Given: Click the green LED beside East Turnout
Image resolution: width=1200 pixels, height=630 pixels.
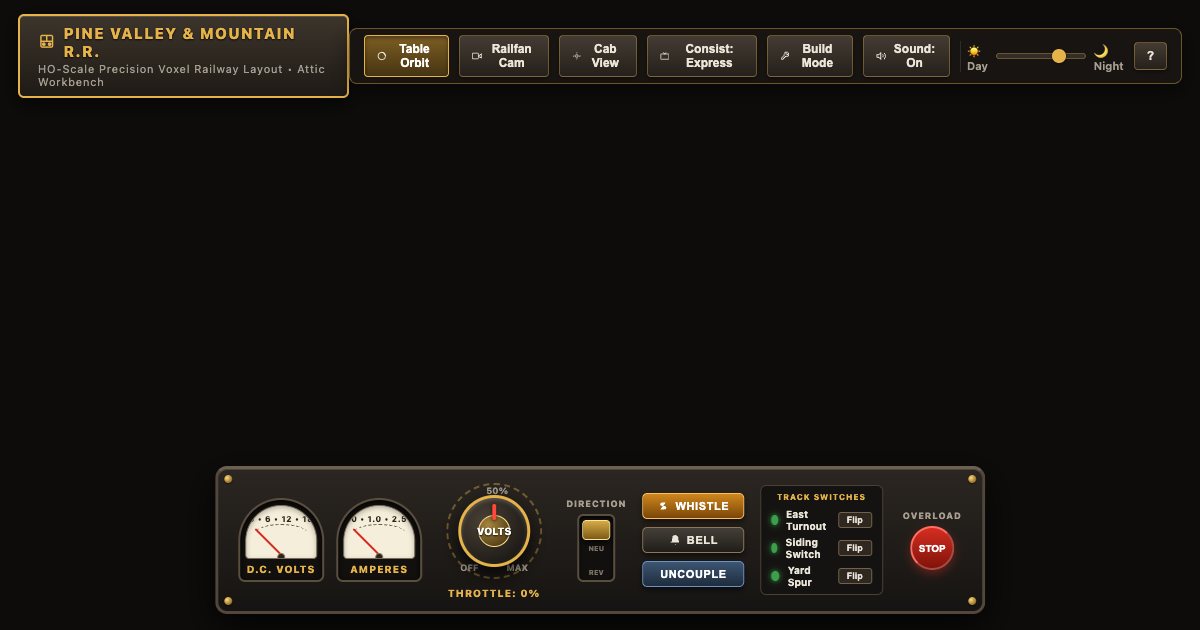Looking at the screenshot, I should coord(774,520).
